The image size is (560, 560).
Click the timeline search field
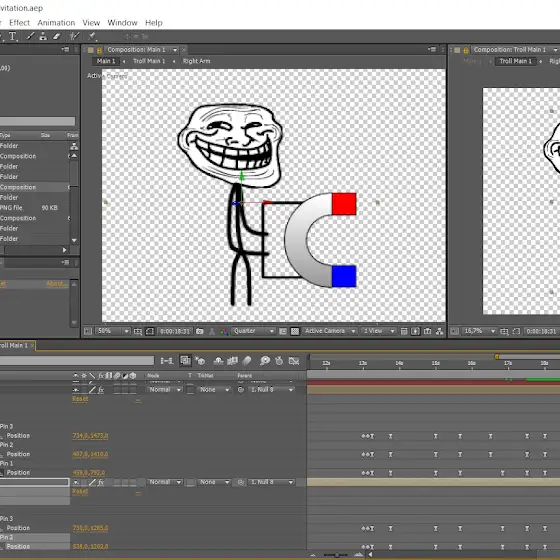77,361
